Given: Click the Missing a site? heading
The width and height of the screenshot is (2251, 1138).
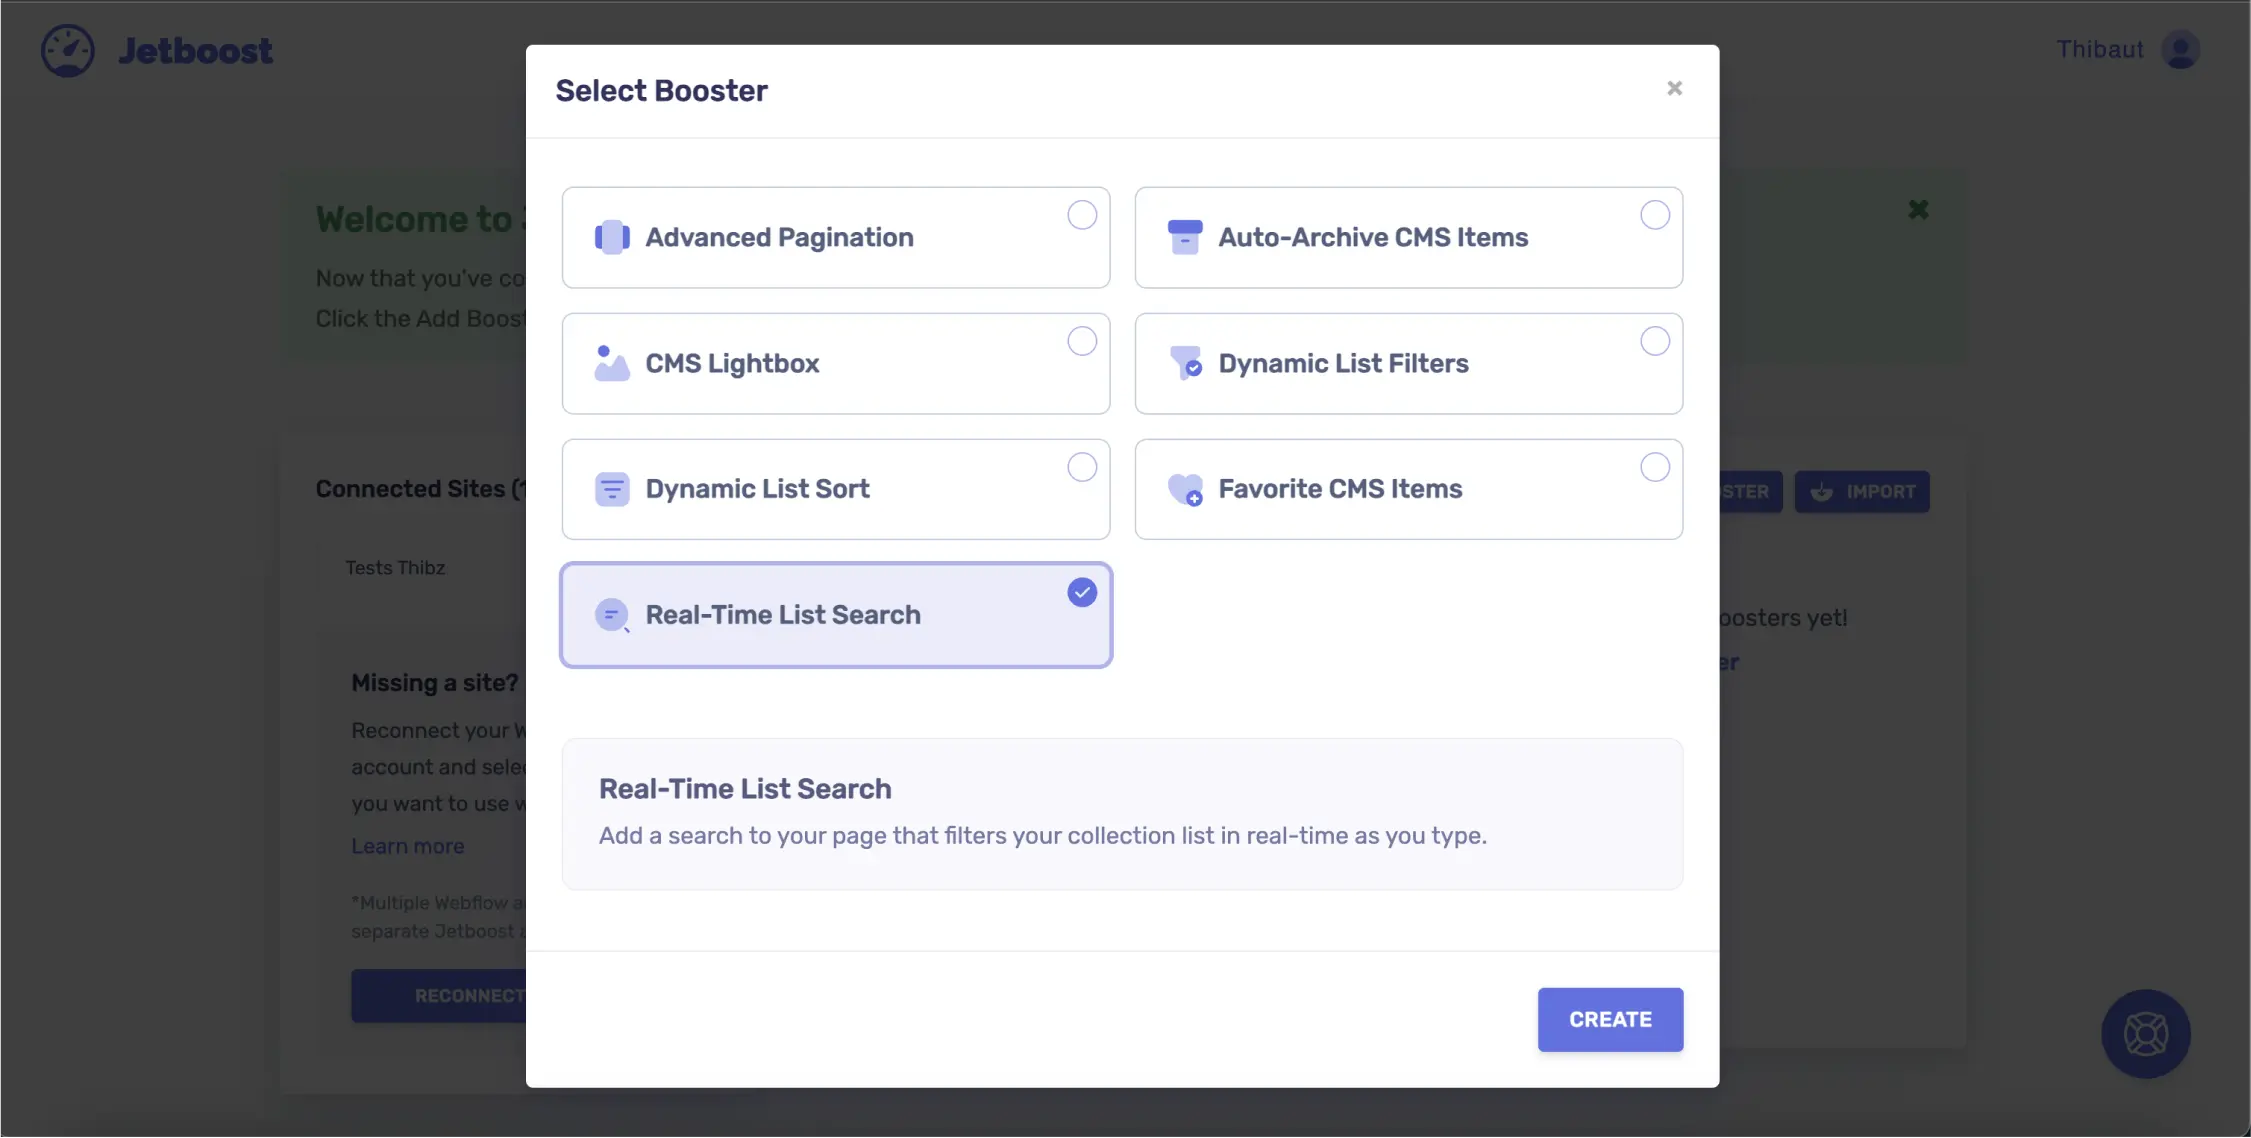Looking at the screenshot, I should tap(434, 683).
